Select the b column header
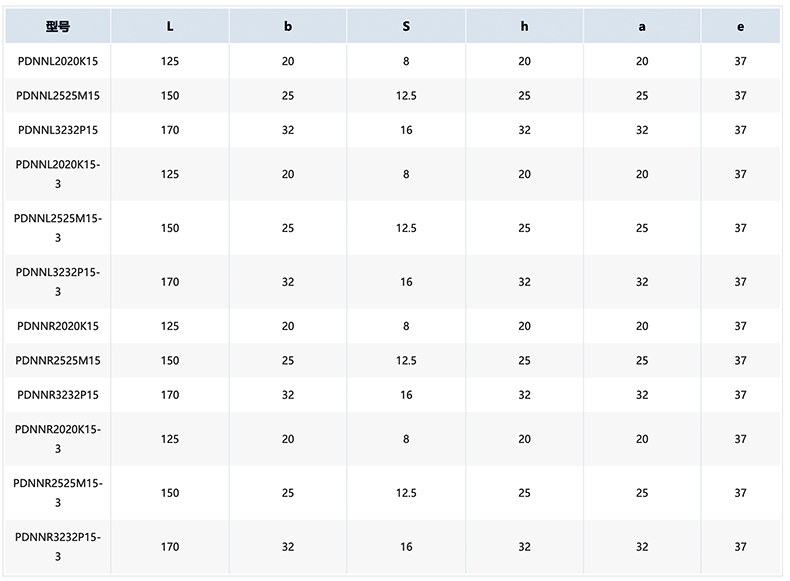 click(x=288, y=27)
